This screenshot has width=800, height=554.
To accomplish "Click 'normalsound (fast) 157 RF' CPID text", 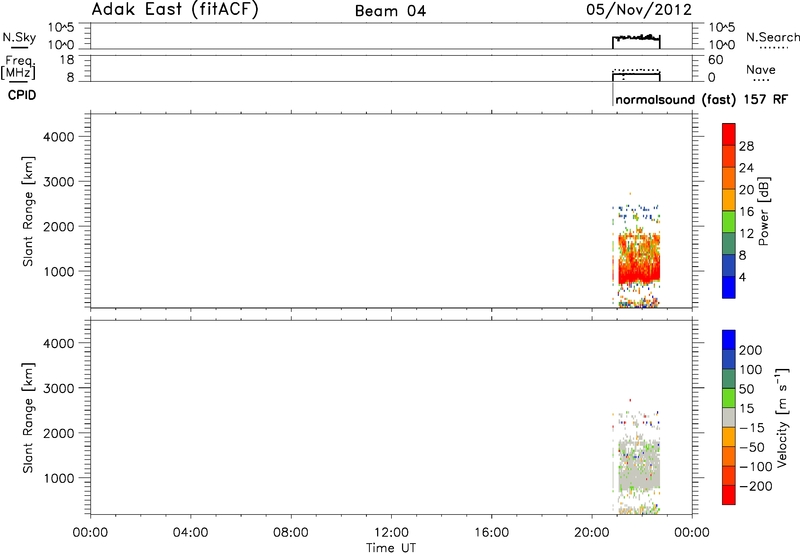I will (702, 99).
